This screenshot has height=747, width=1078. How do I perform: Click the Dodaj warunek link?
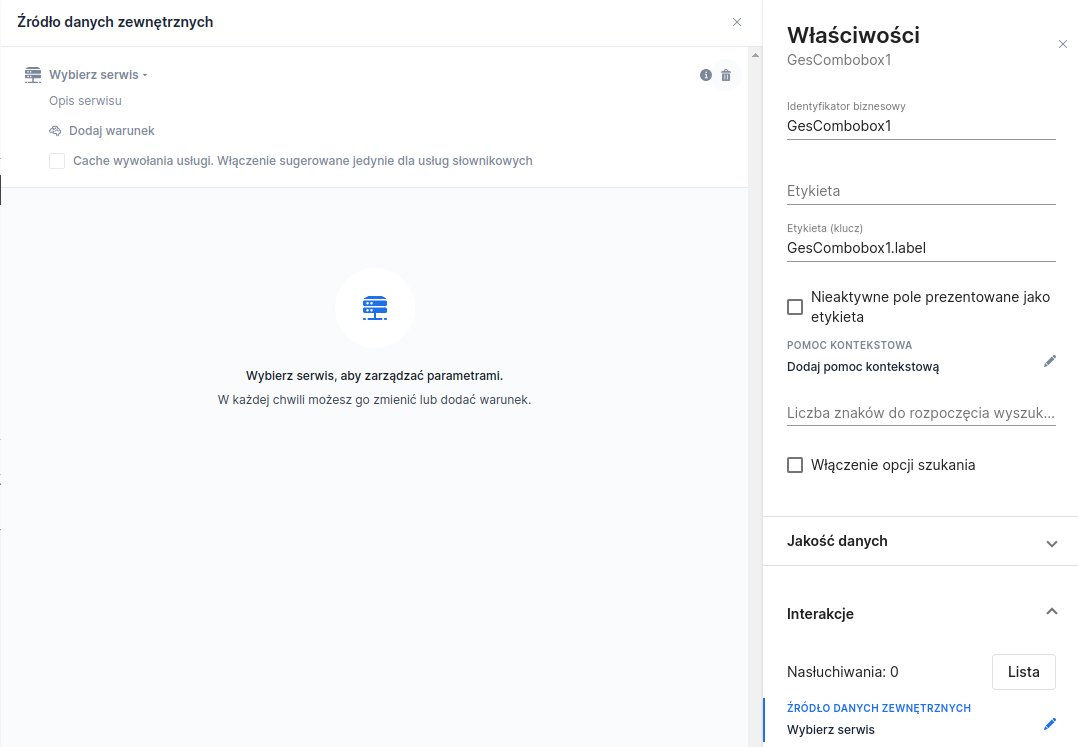[x=111, y=131]
